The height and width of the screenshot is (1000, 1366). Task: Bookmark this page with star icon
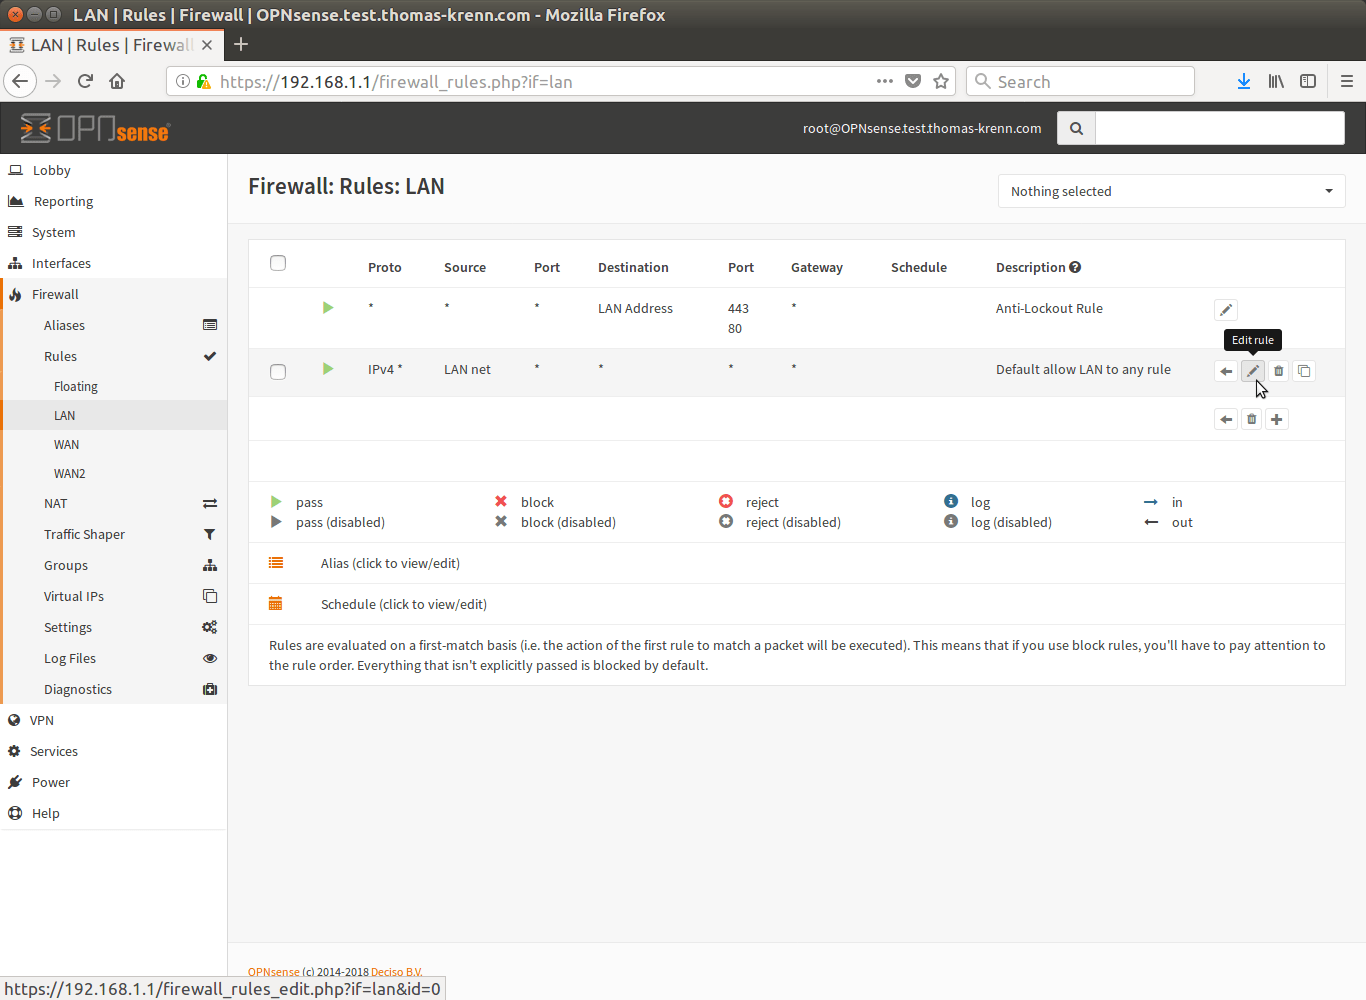pyautogui.click(x=941, y=81)
